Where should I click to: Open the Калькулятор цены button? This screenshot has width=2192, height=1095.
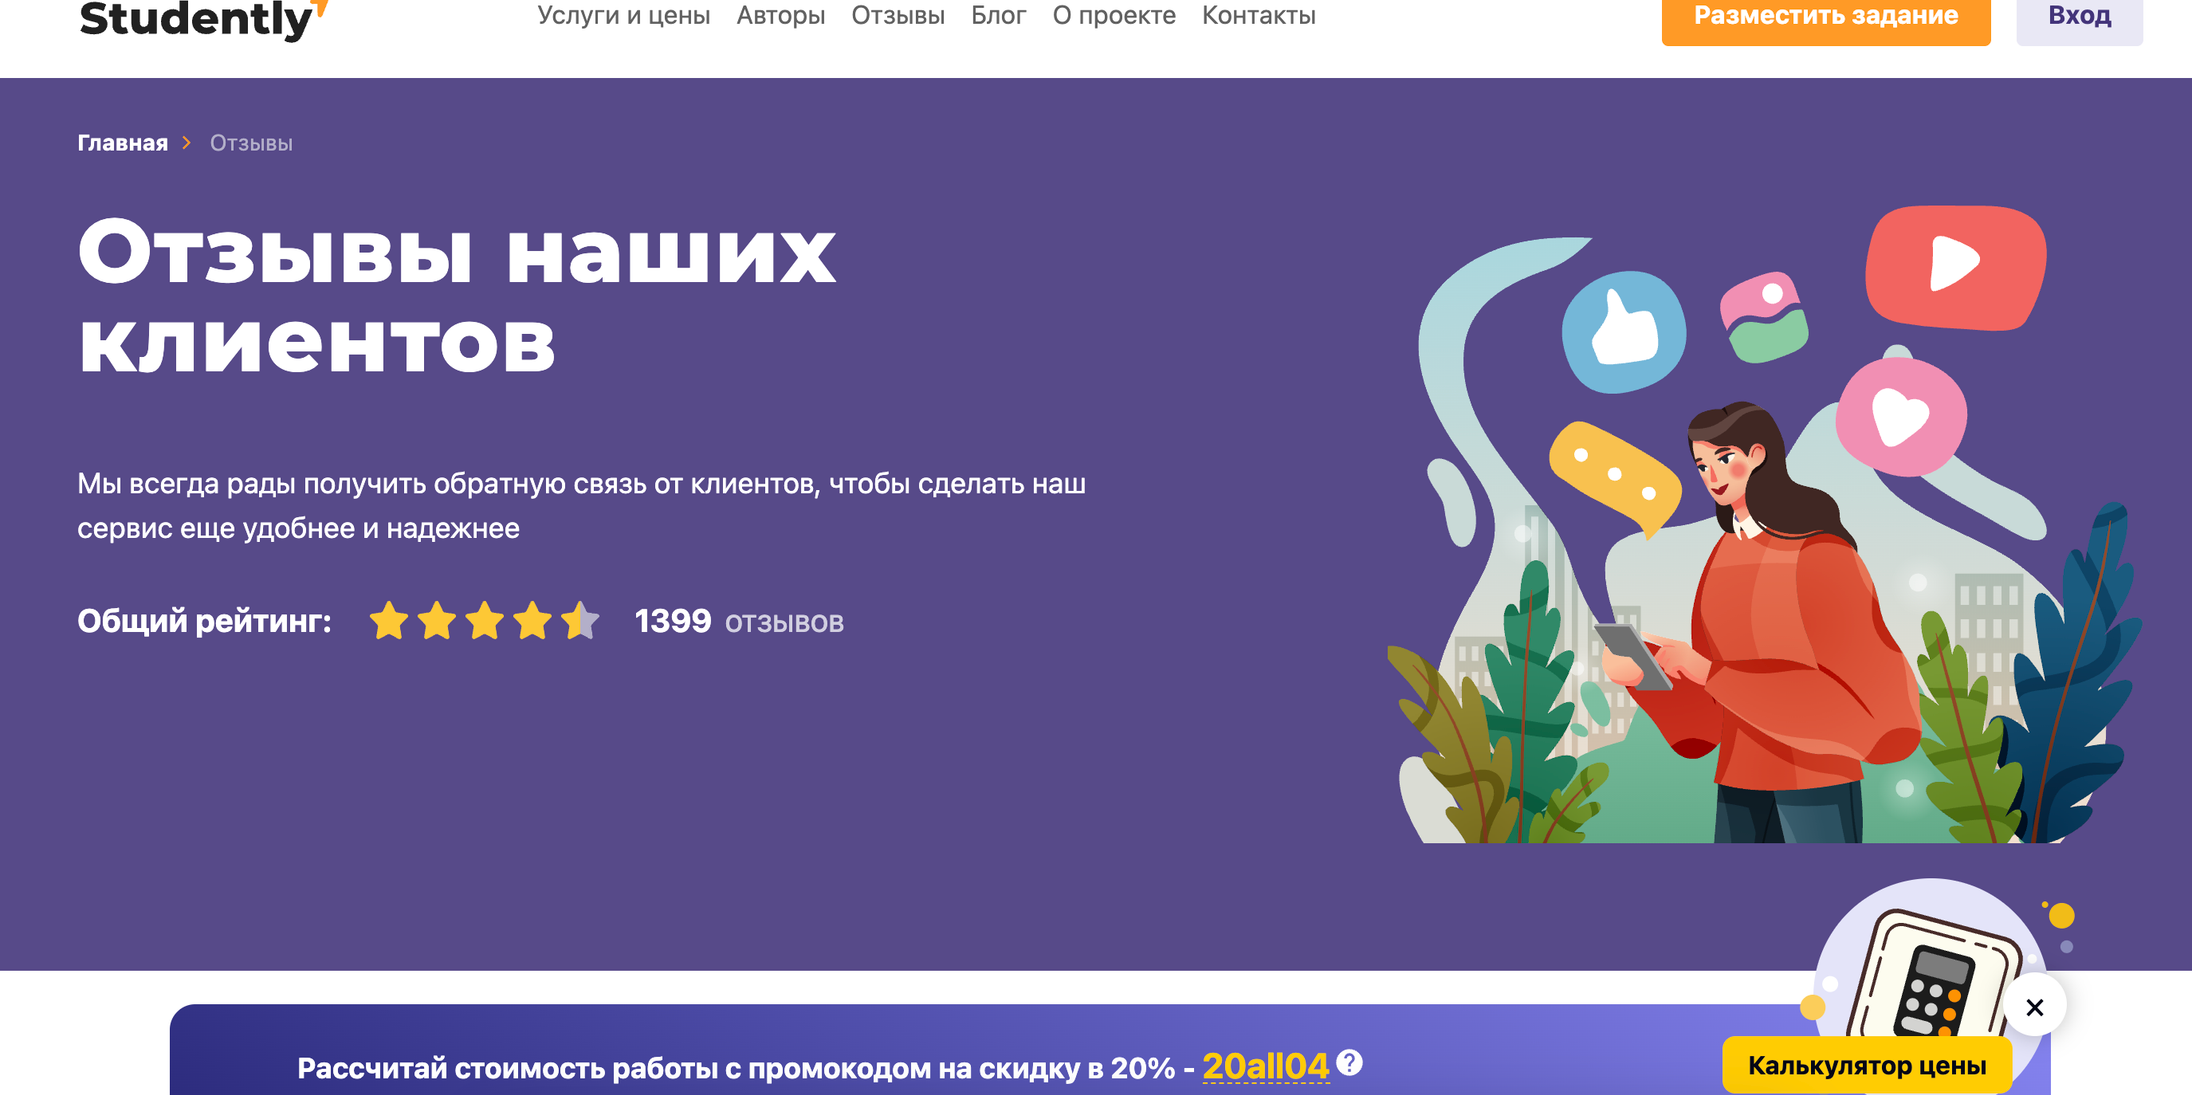1867,1065
